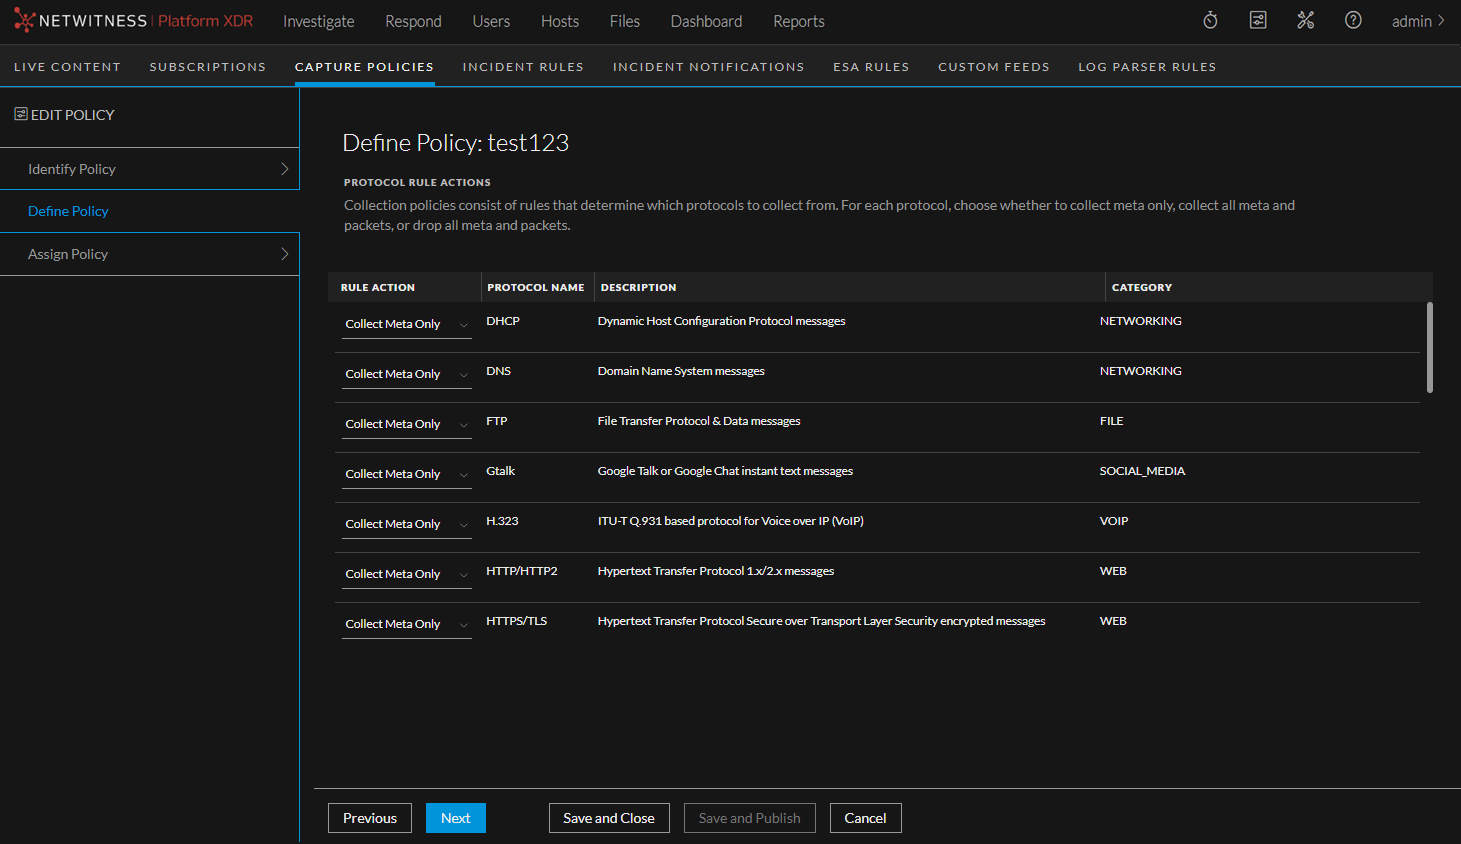Open the jobs panel icon near admin
The image size is (1461, 844).
click(x=1258, y=20)
